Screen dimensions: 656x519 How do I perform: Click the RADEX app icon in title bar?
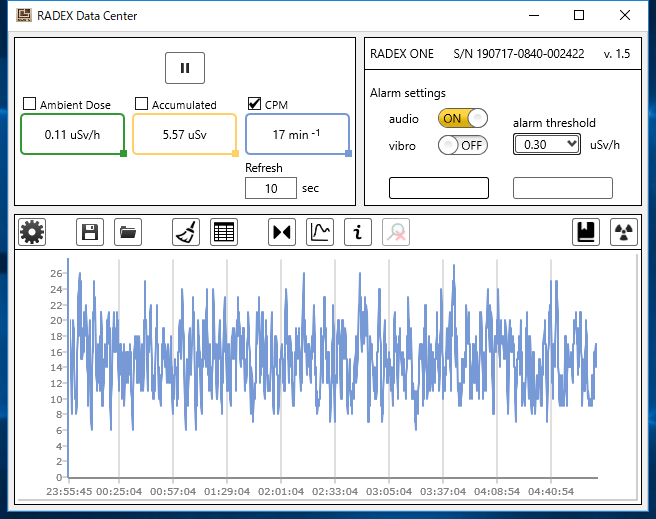coord(24,15)
